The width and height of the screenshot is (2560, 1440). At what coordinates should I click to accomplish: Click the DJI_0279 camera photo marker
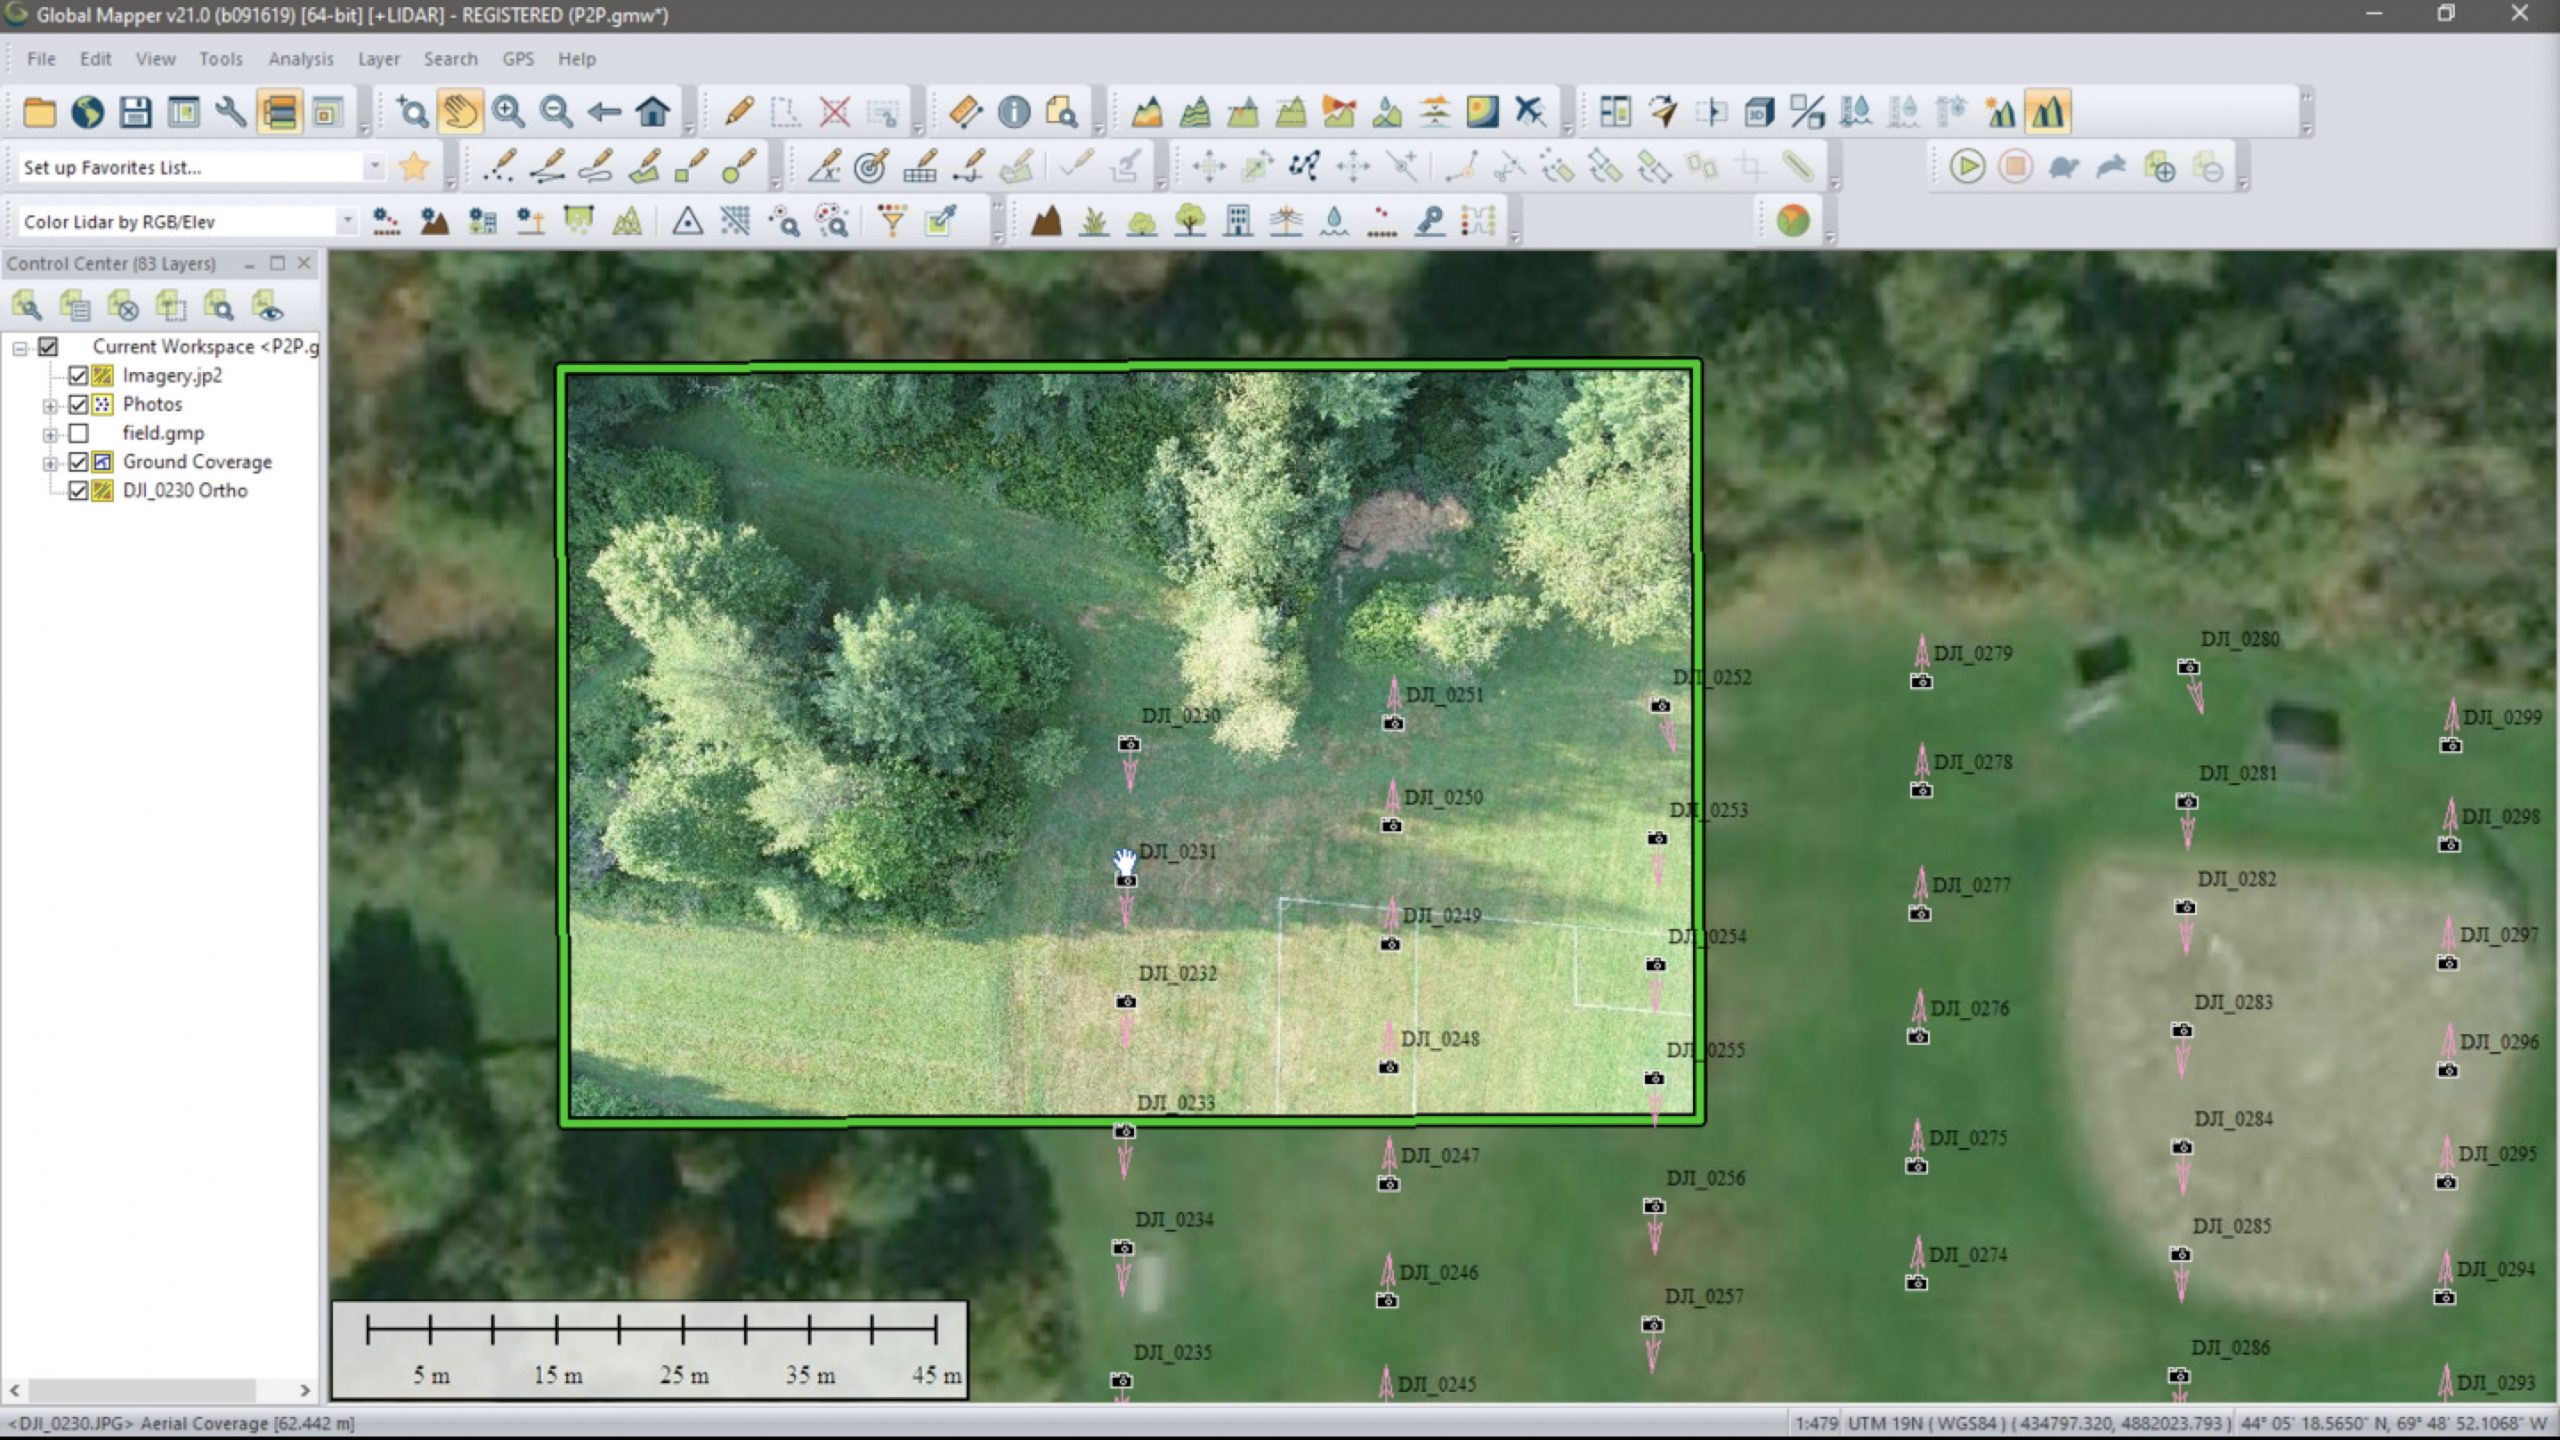[1921, 682]
